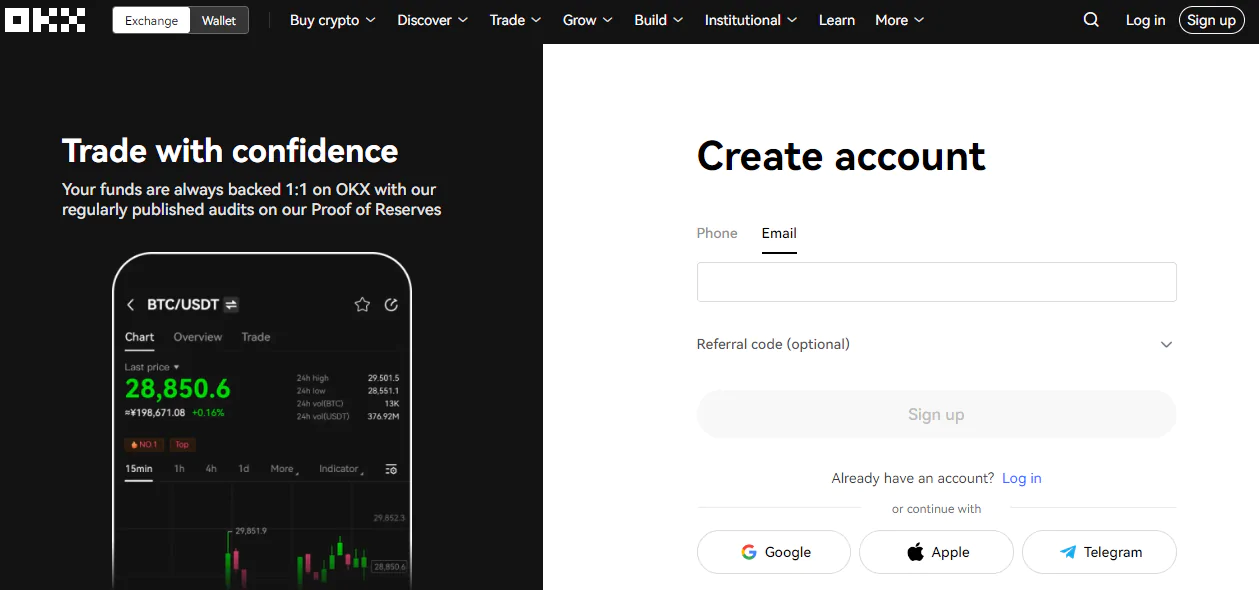Open the Buy crypto dropdown menu

pyautogui.click(x=333, y=20)
